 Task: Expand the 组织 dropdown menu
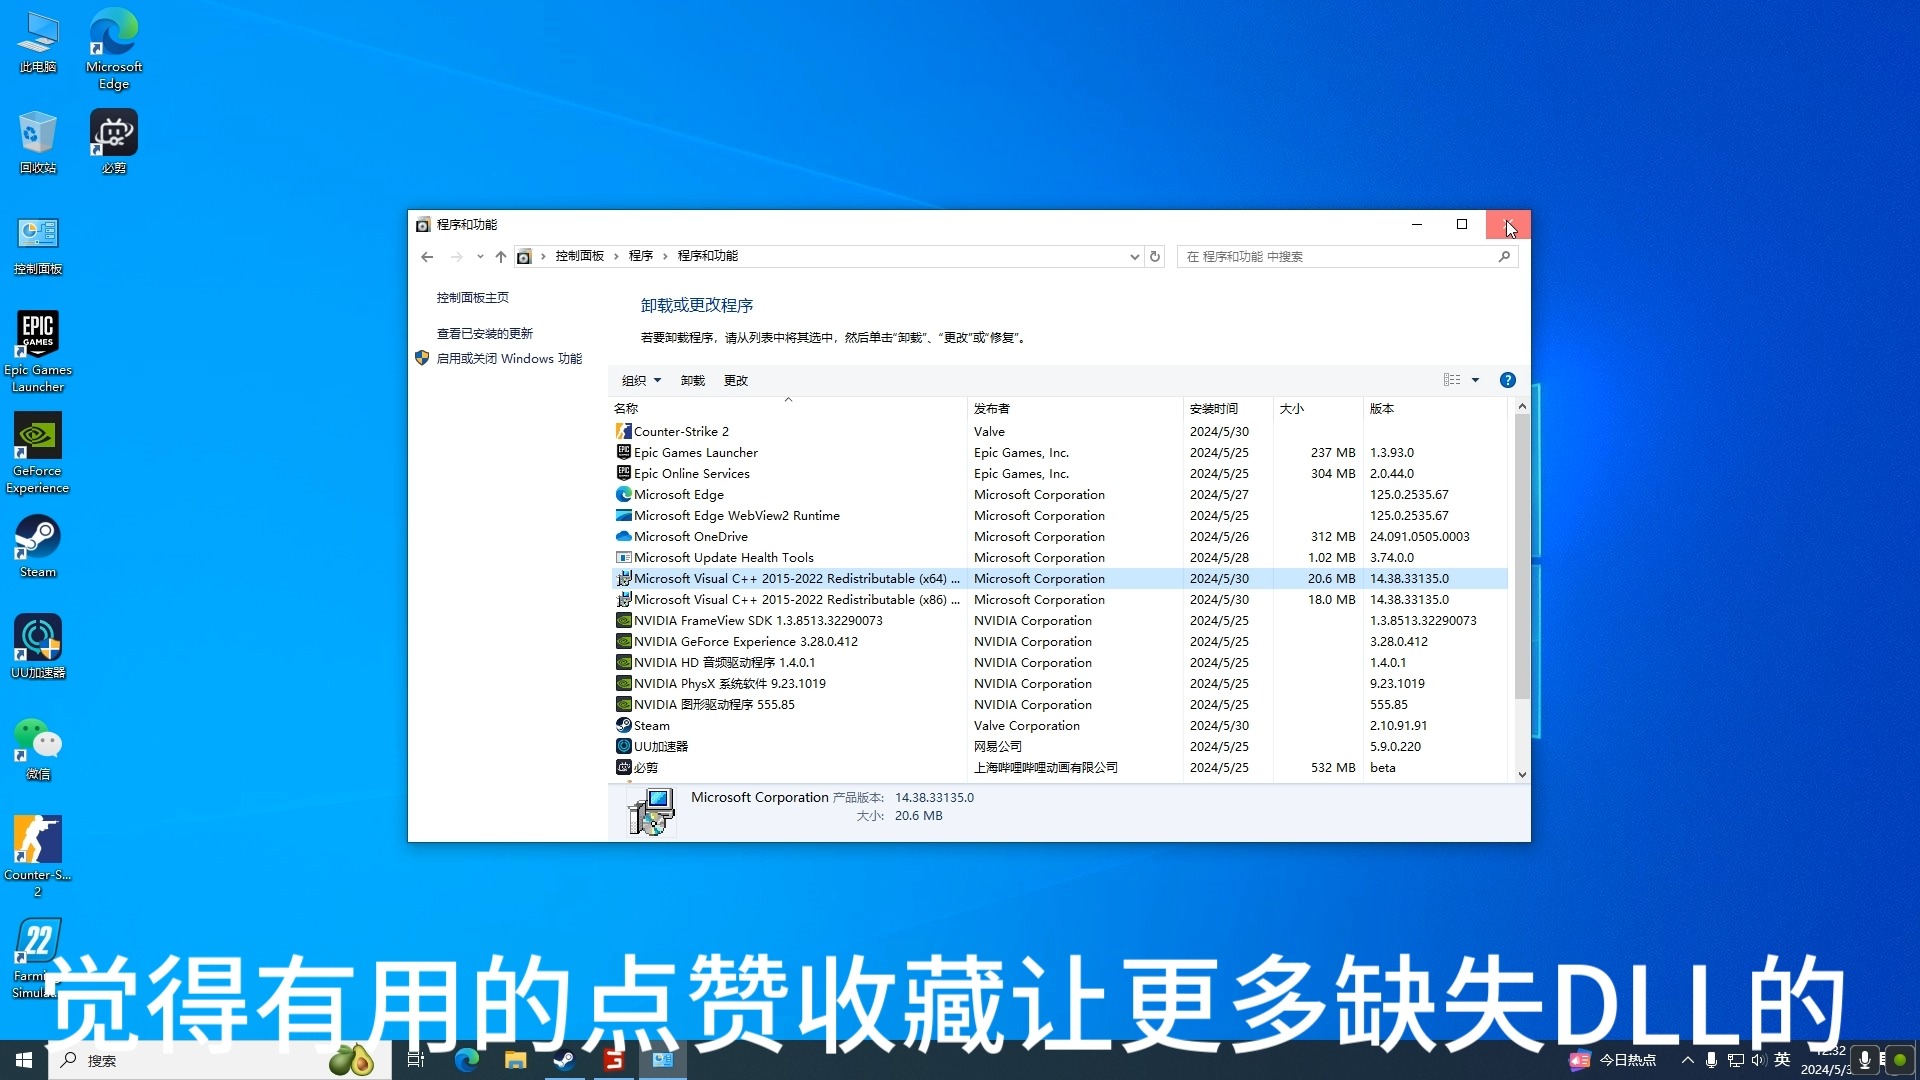pos(641,380)
